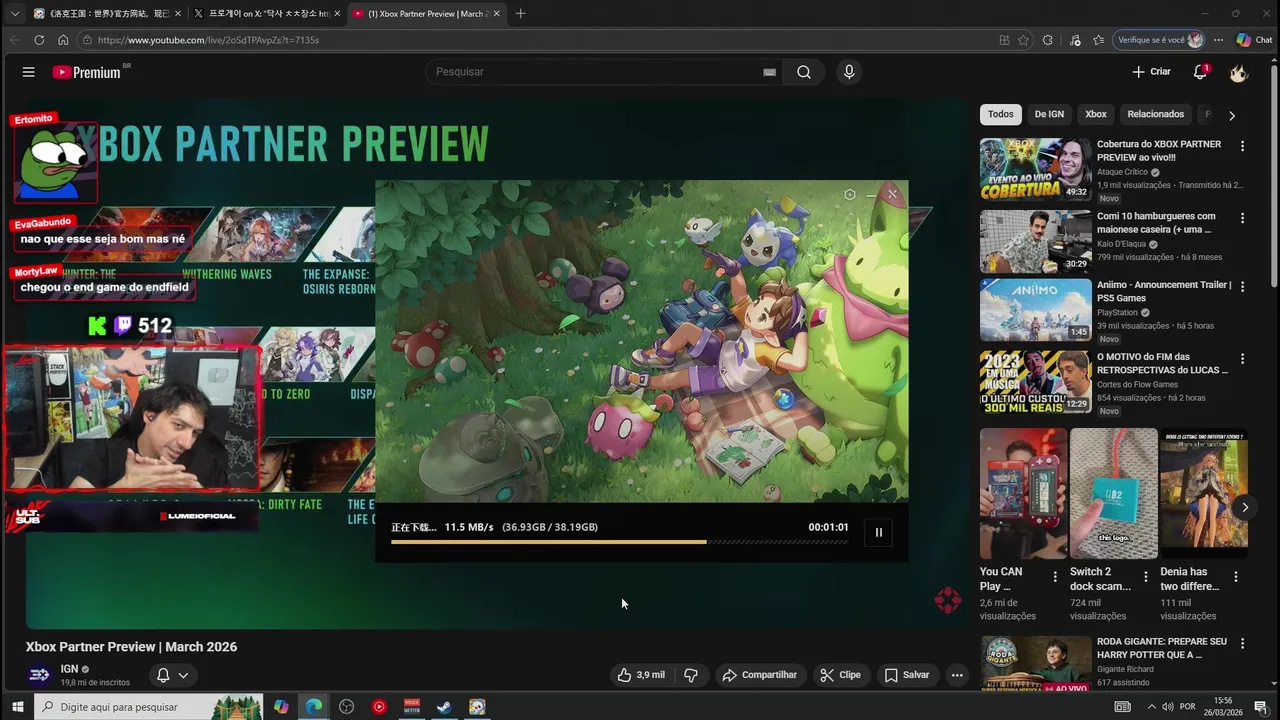
Task: Open options for You CAN Play short
Action: pyautogui.click(x=1055, y=577)
